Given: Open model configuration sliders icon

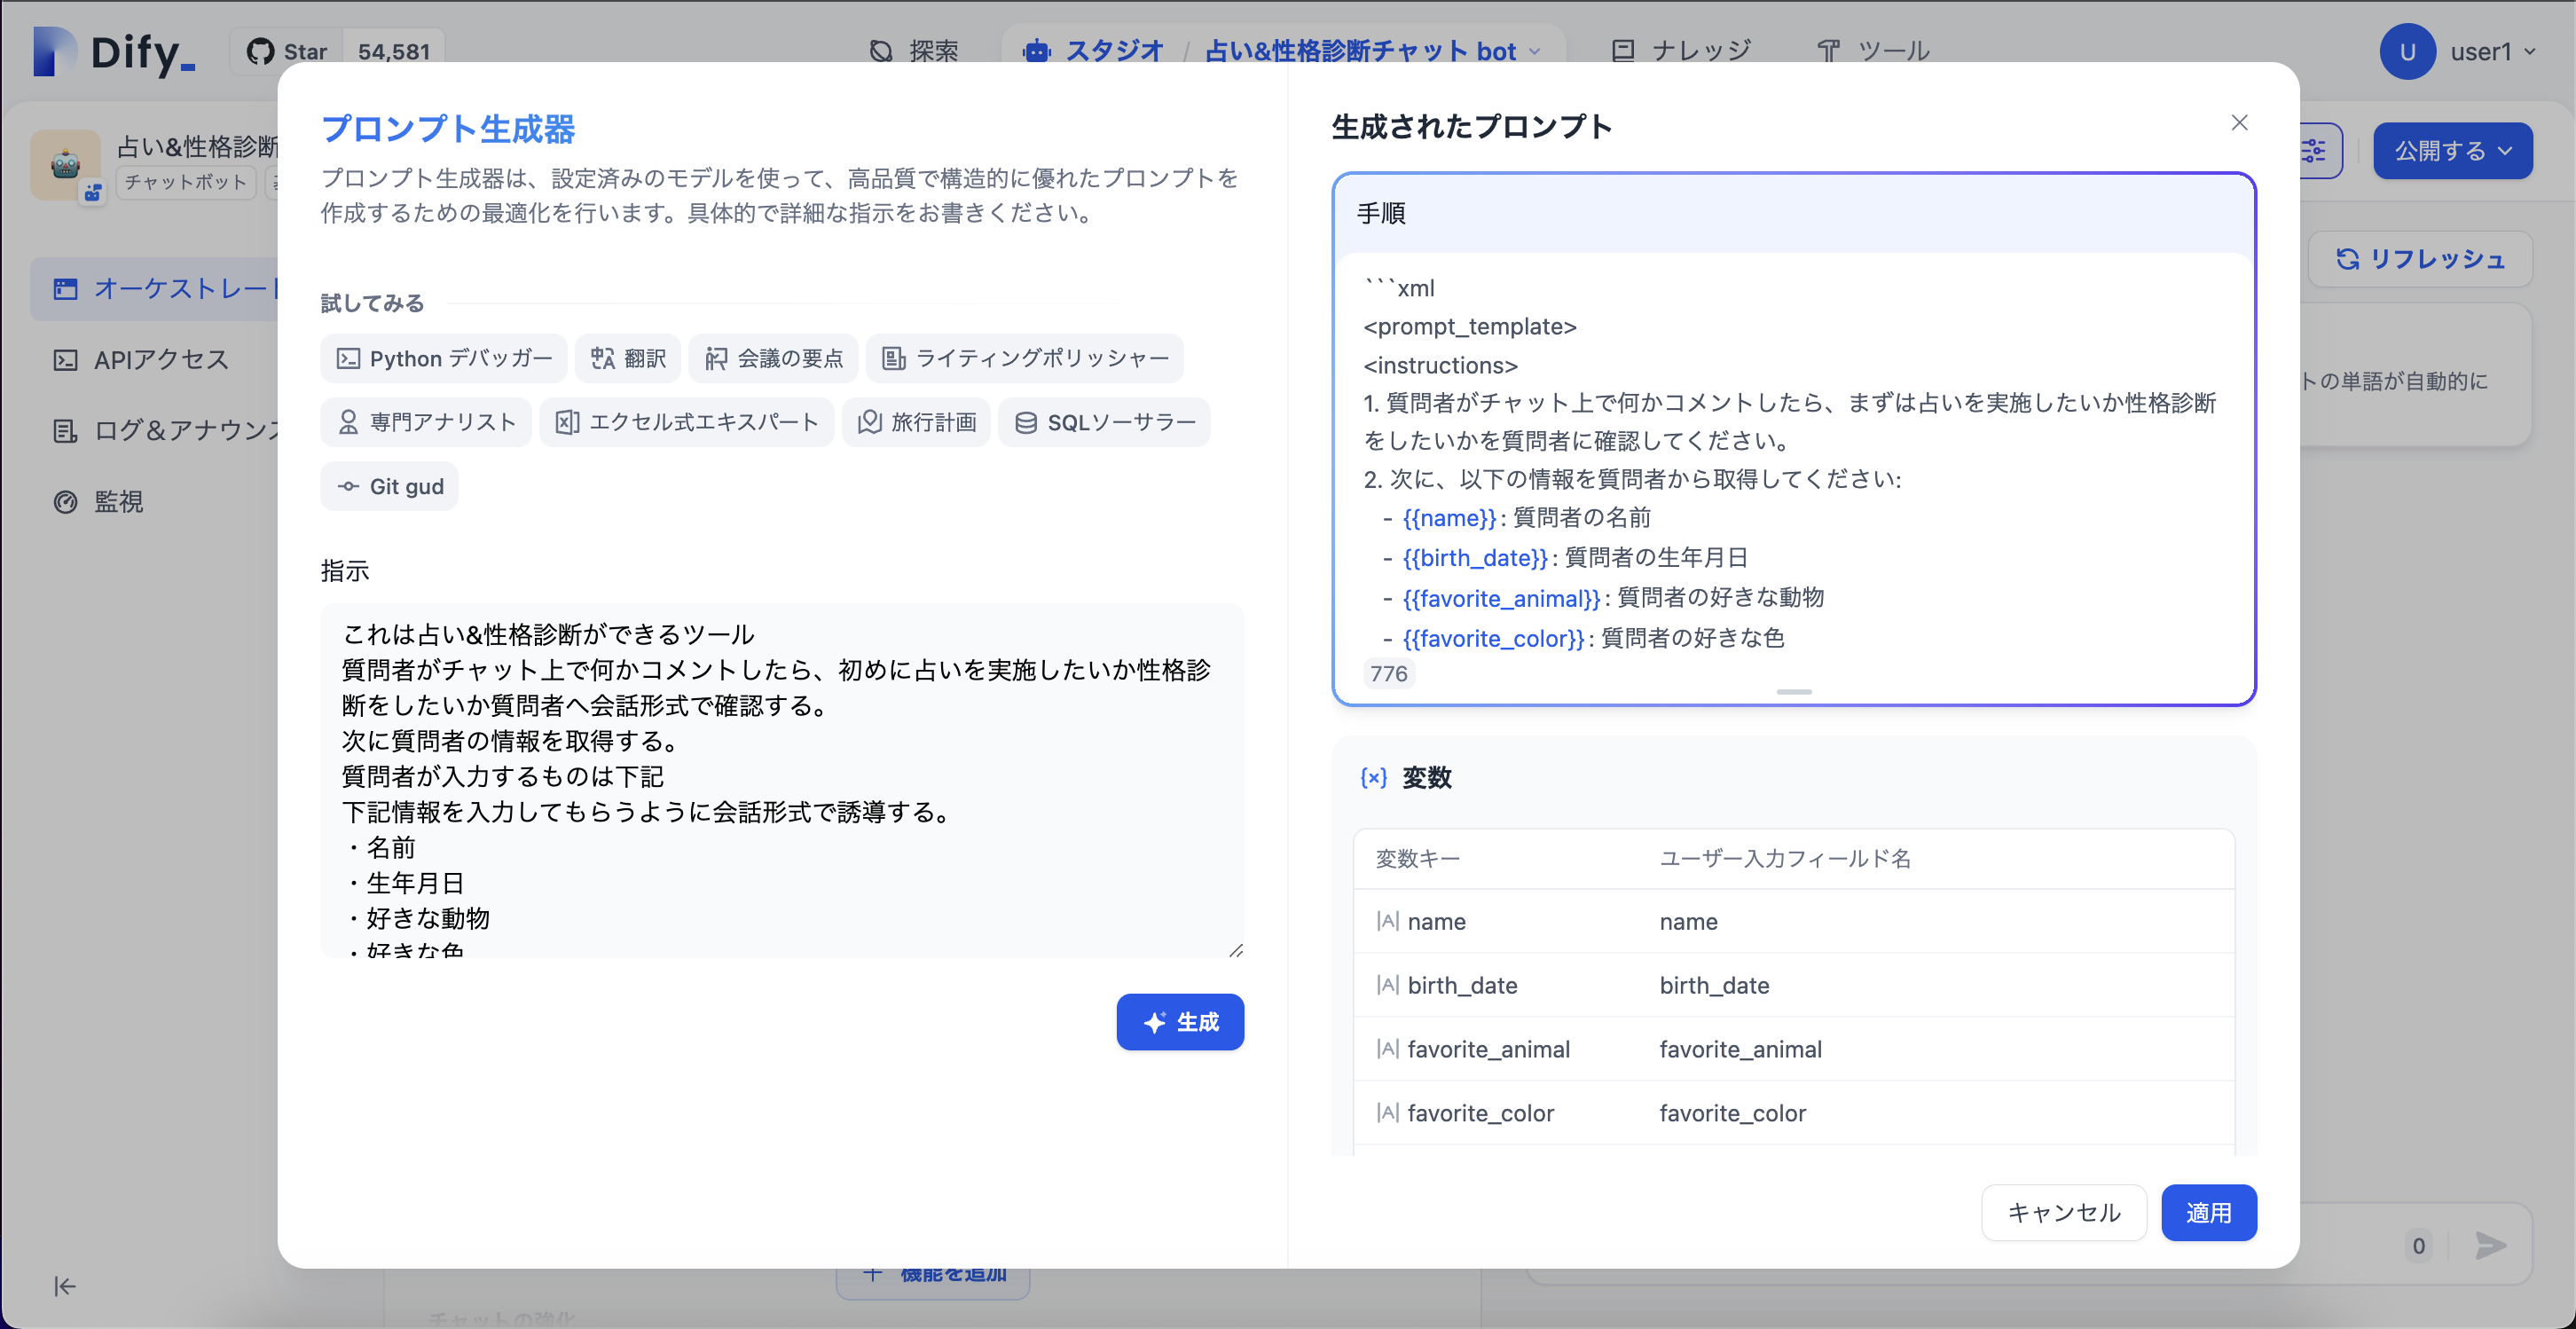Looking at the screenshot, I should pos(2314,151).
